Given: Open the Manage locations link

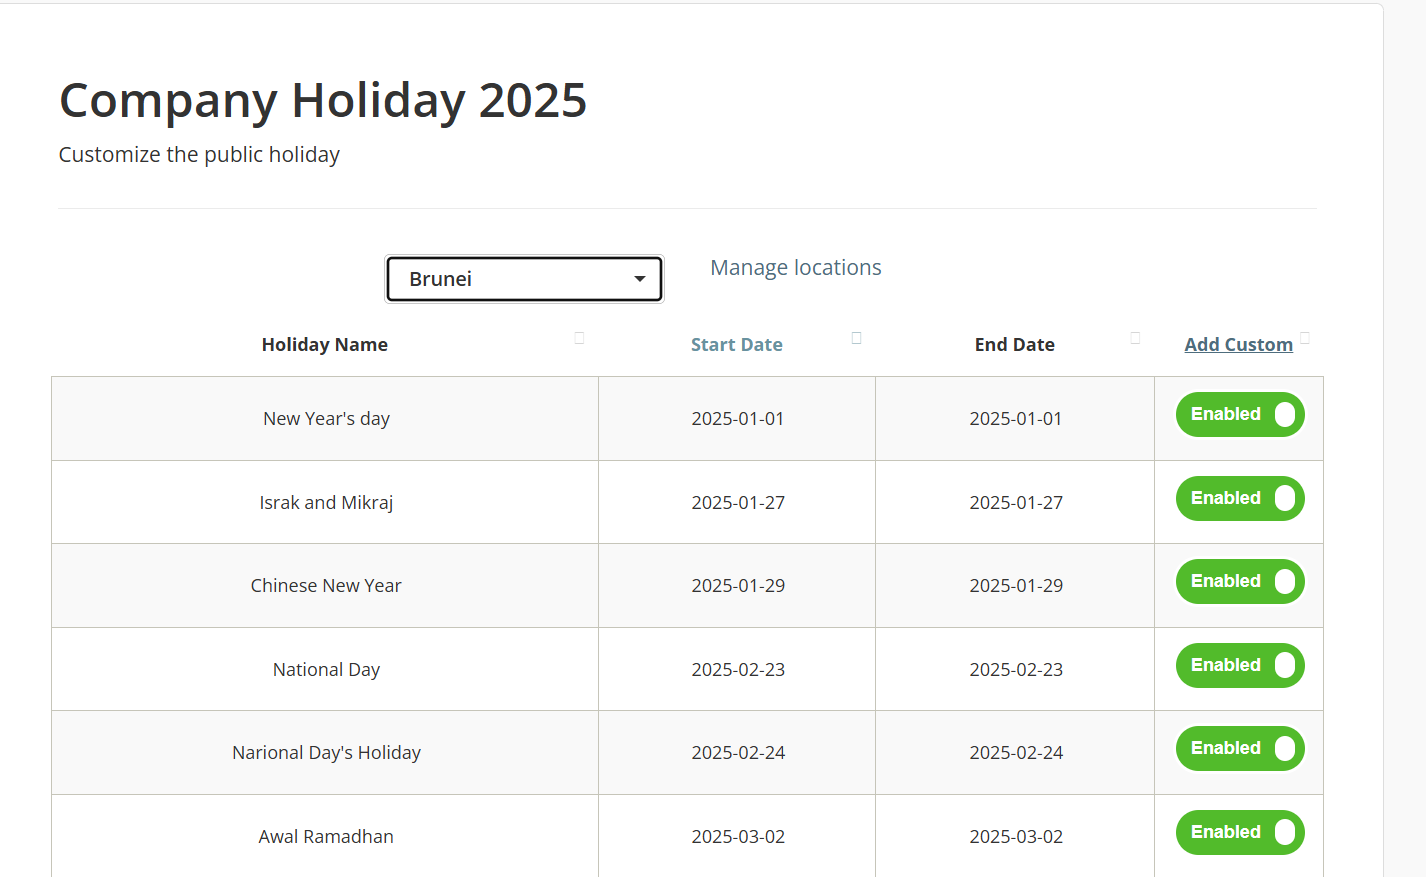Looking at the screenshot, I should 795,268.
